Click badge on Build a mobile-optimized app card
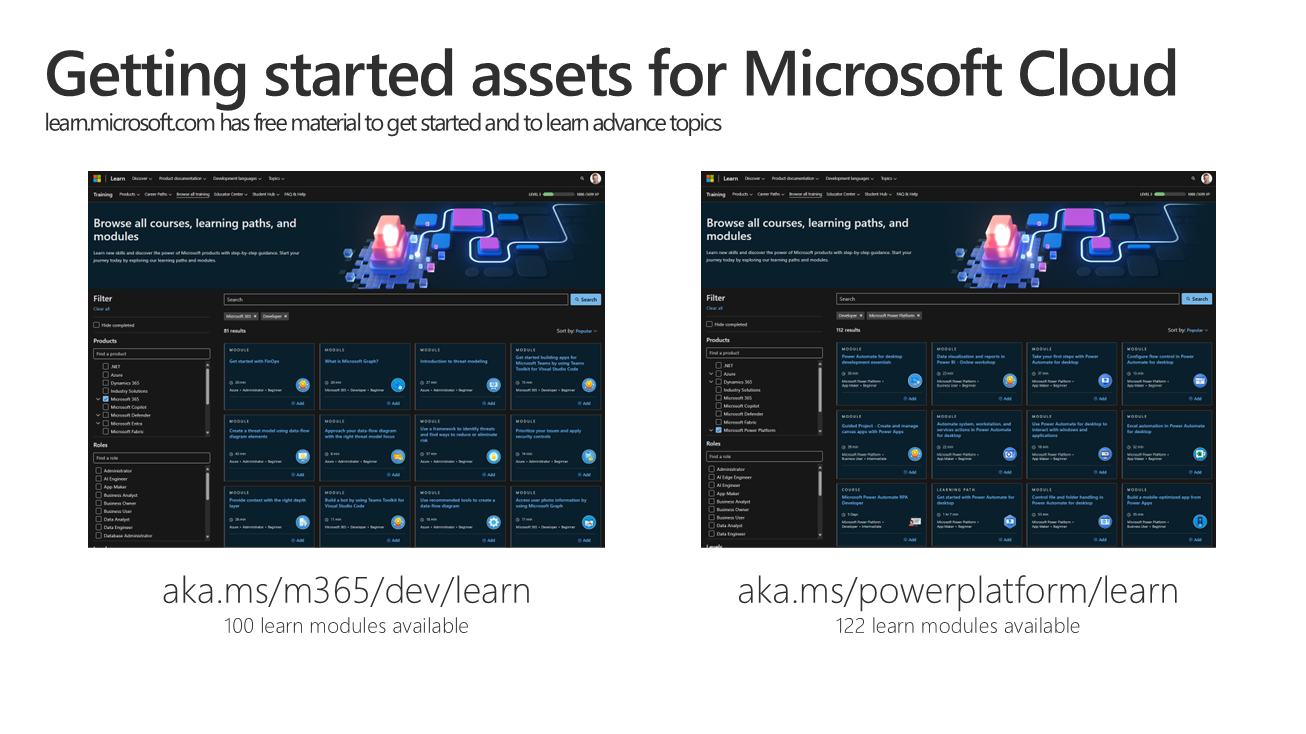The width and height of the screenshot is (1306, 734). click(1200, 522)
